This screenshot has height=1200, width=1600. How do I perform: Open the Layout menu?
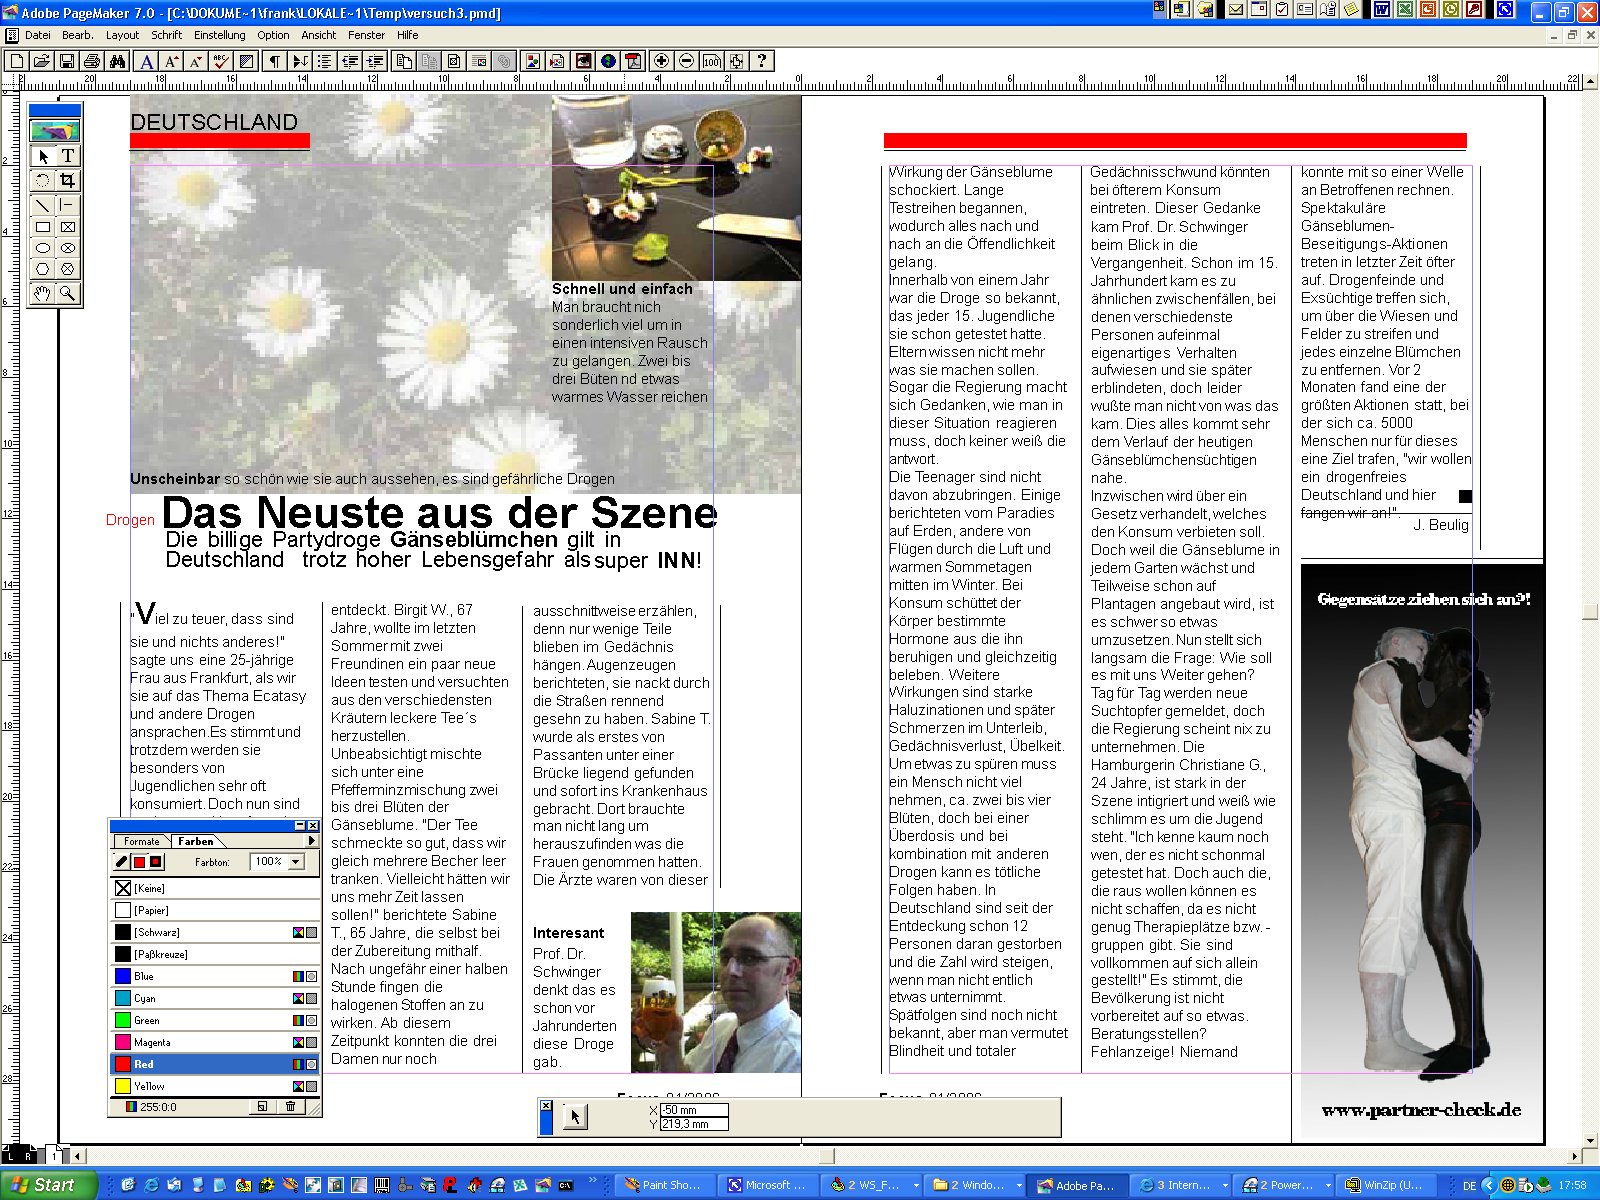(122, 35)
